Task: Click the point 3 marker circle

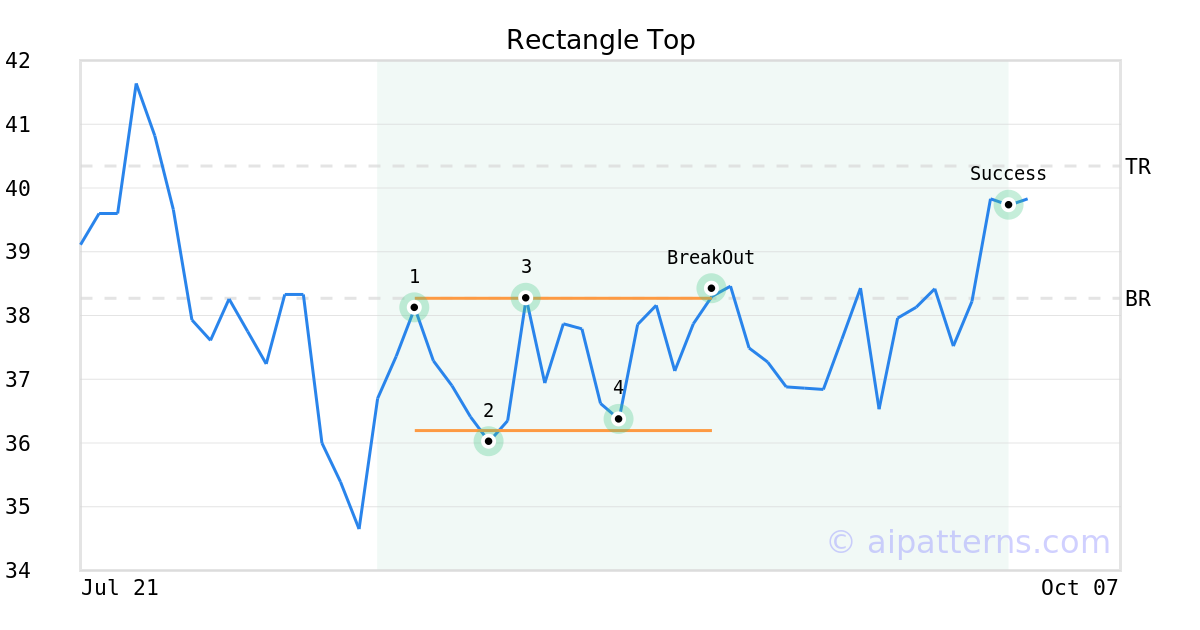Action: pos(526,297)
